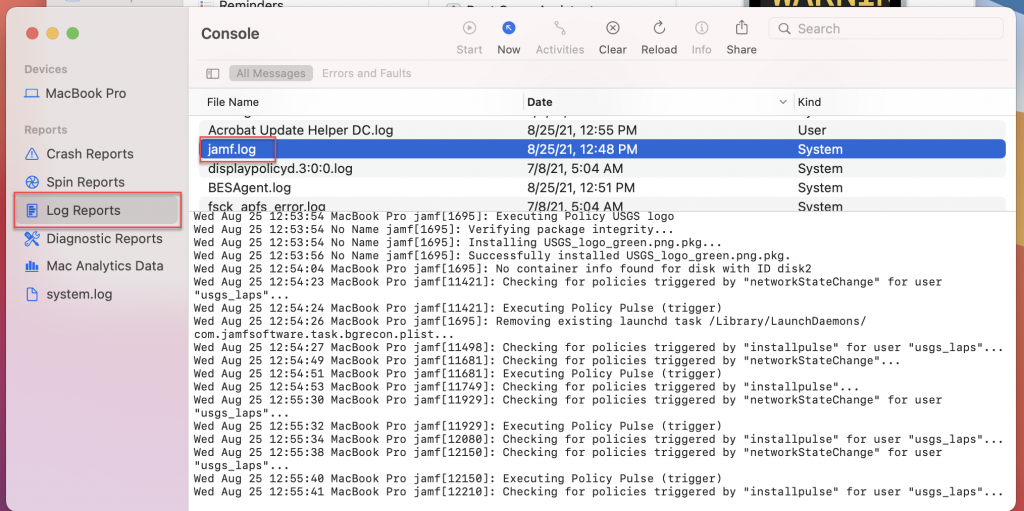Toggle the sidebar layout icon
This screenshot has height=511, width=1024.
[212, 74]
